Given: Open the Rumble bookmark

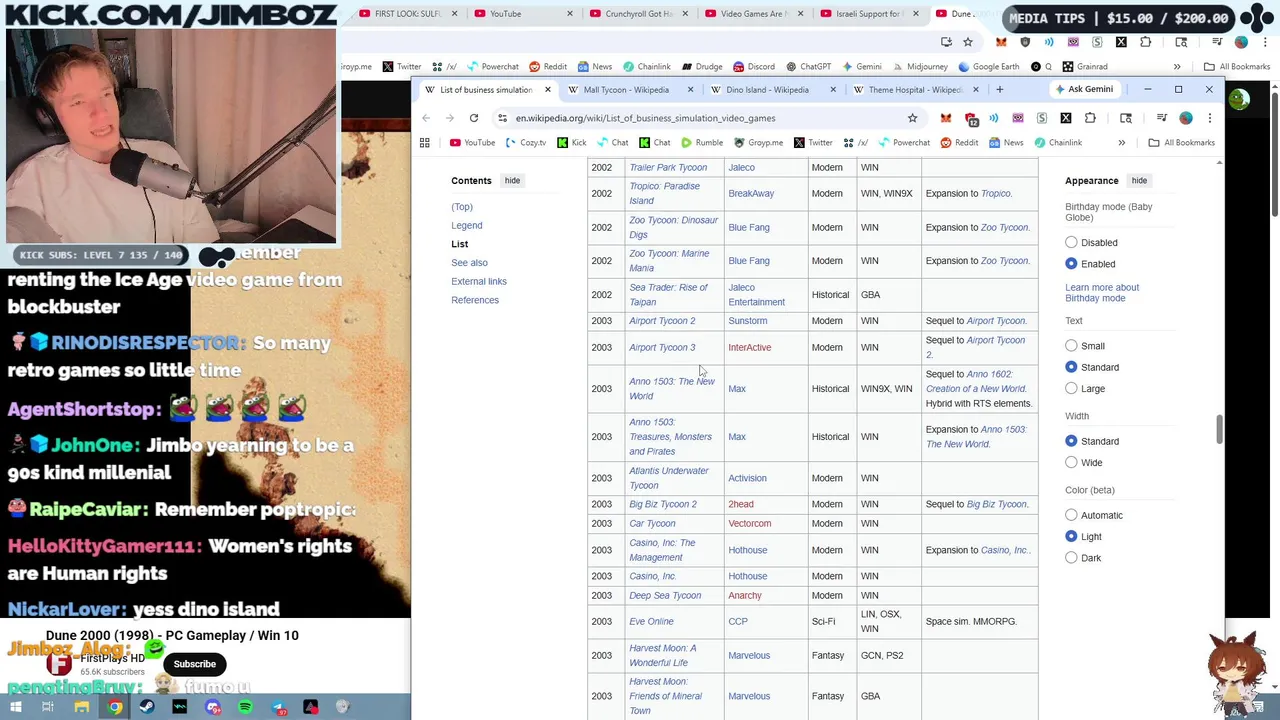Looking at the screenshot, I should 701,143.
